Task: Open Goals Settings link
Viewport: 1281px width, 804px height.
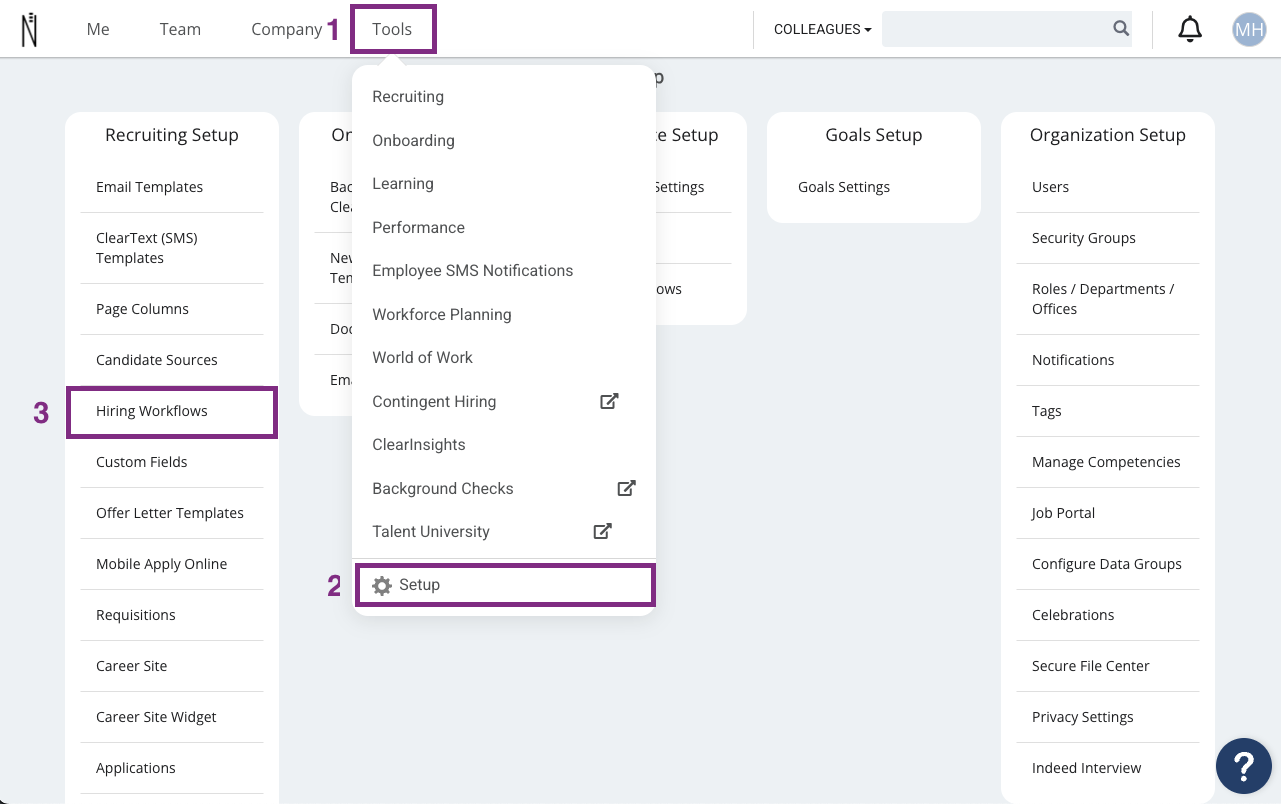Action: [844, 187]
